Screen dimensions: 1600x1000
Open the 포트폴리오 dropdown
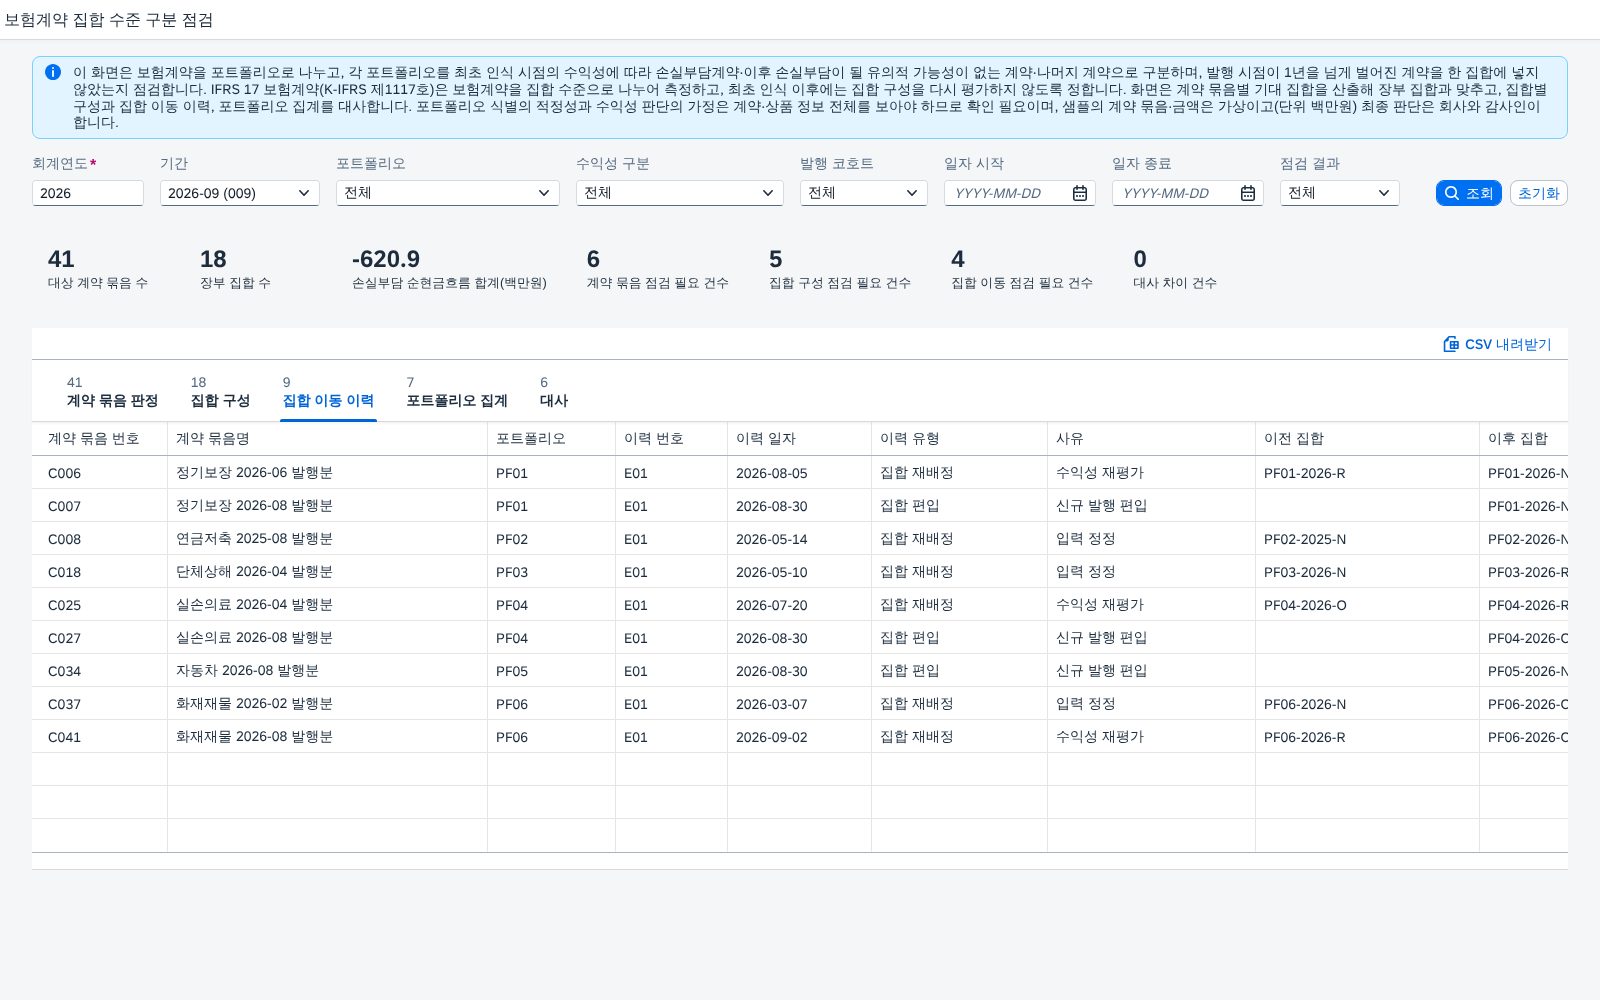click(448, 193)
